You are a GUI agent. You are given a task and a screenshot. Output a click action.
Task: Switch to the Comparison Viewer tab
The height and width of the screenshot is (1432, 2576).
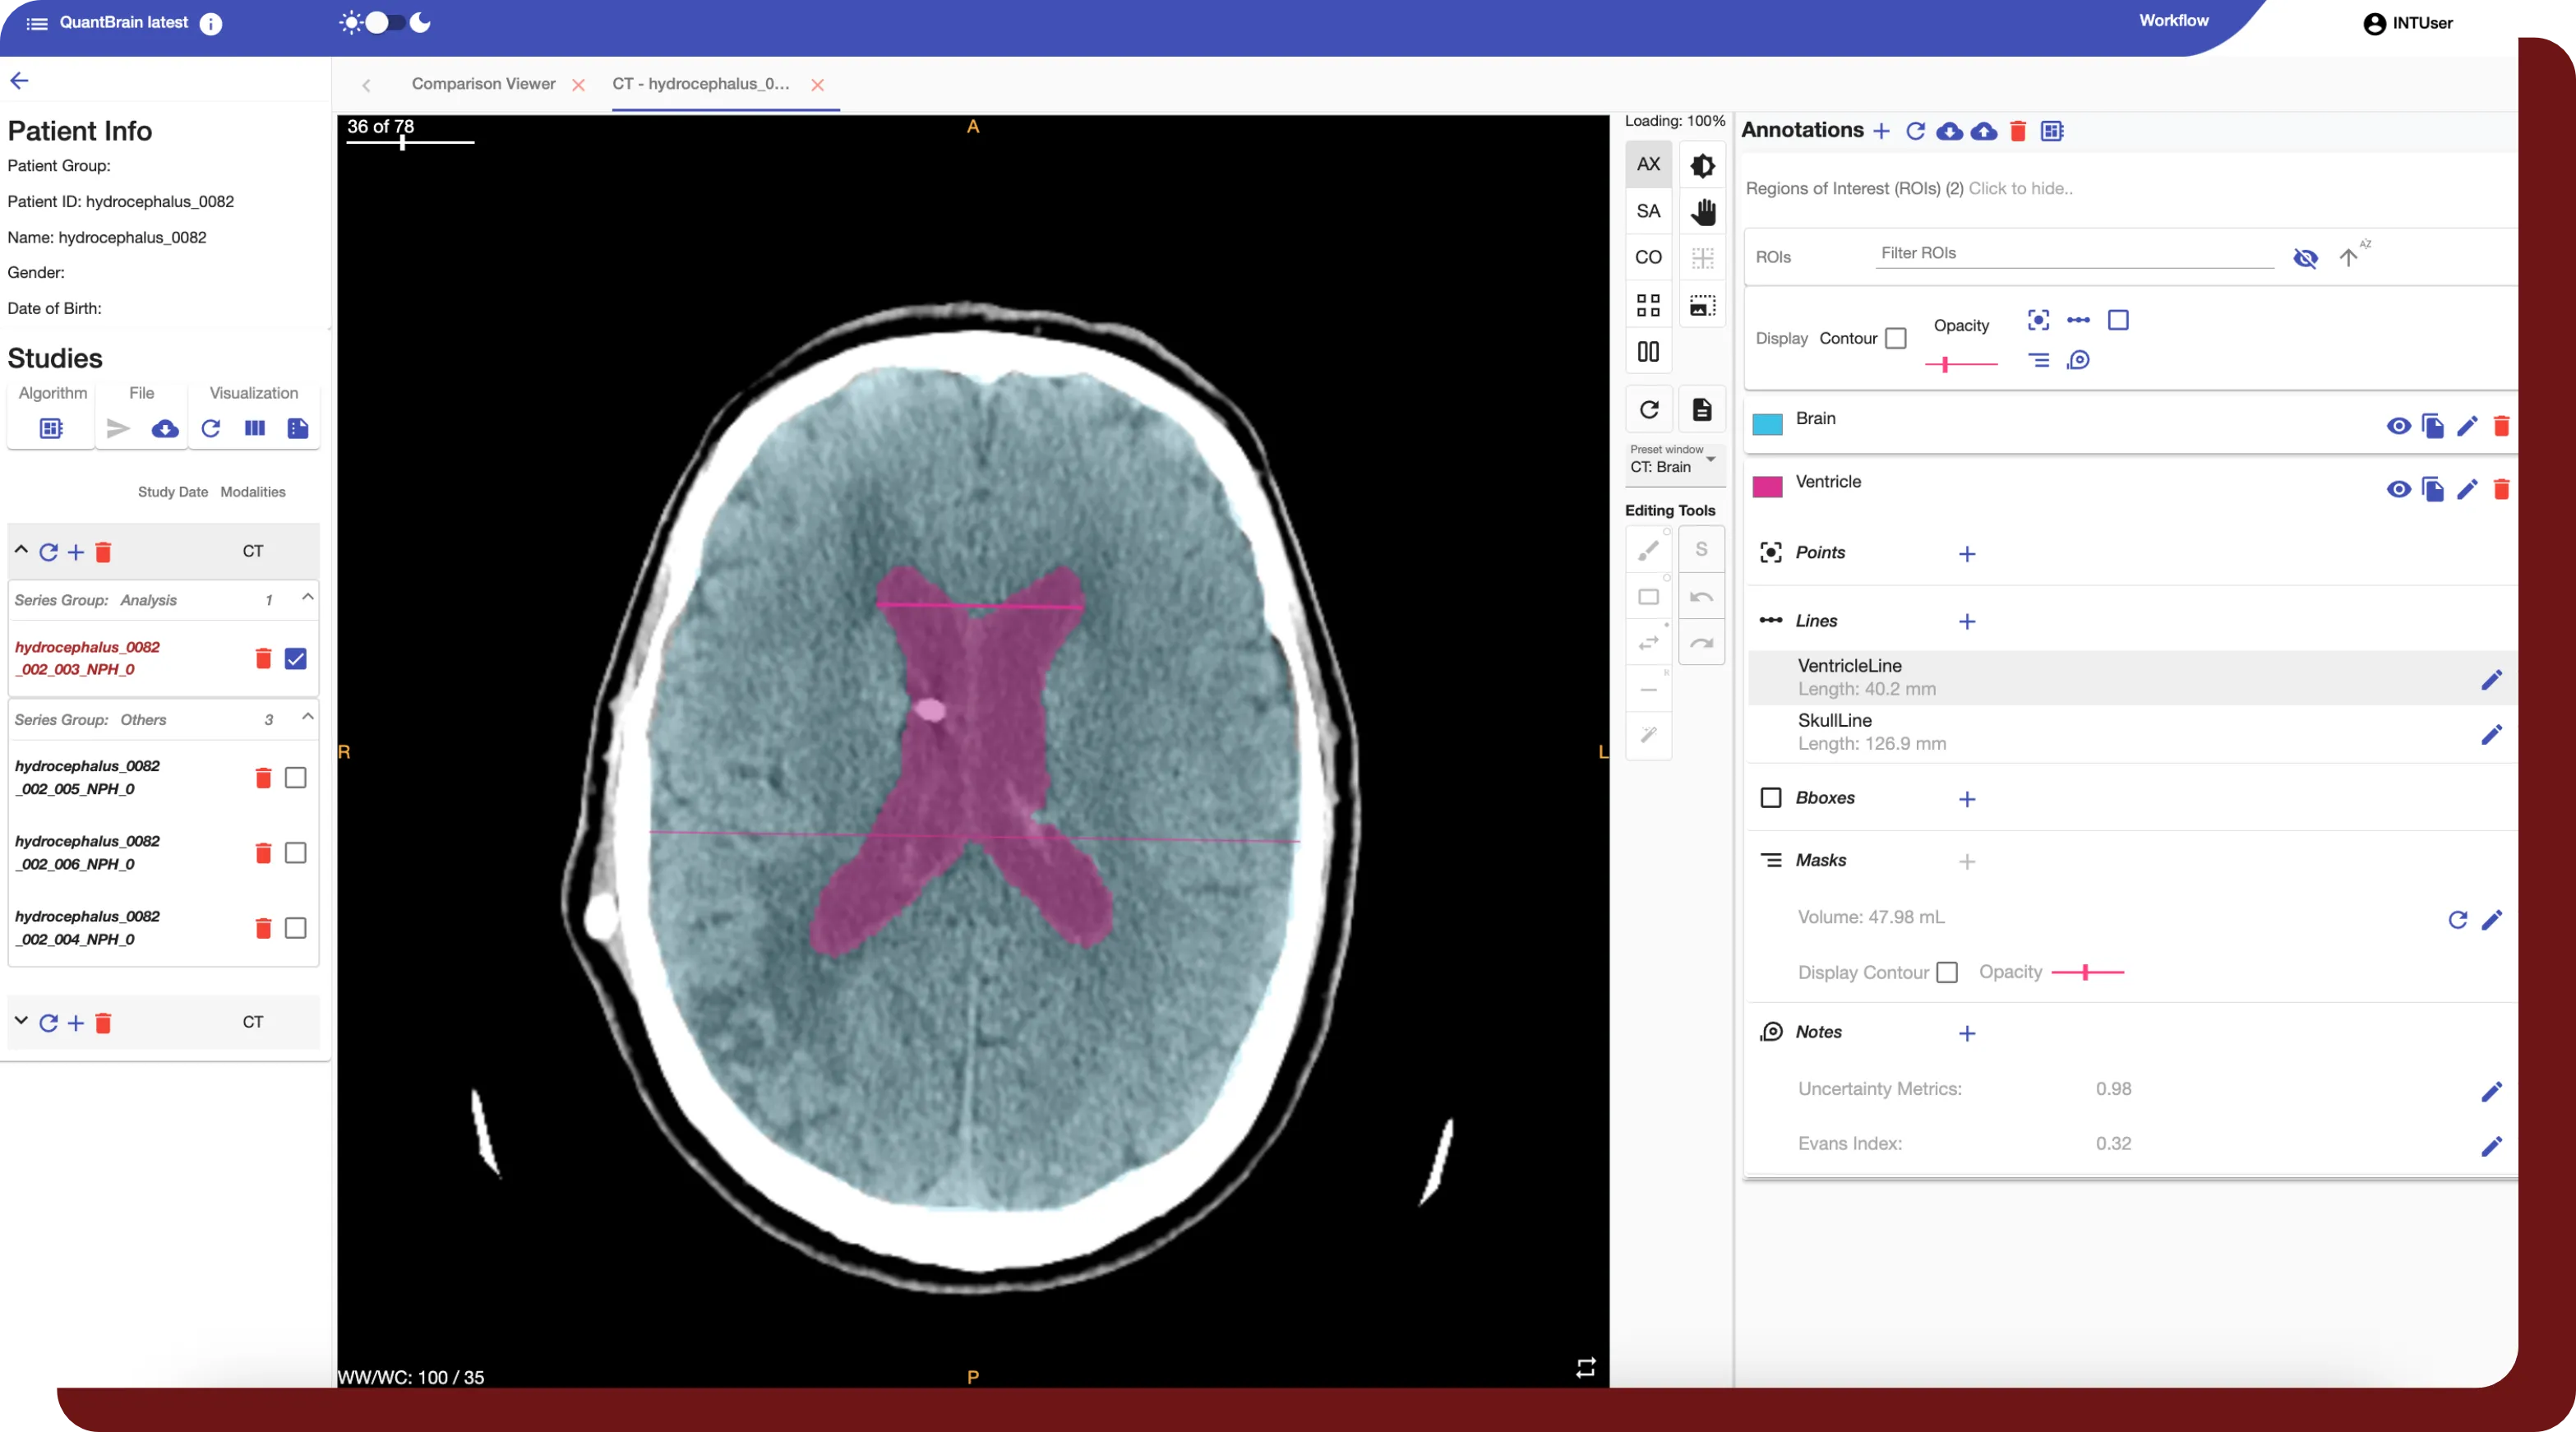tap(483, 84)
